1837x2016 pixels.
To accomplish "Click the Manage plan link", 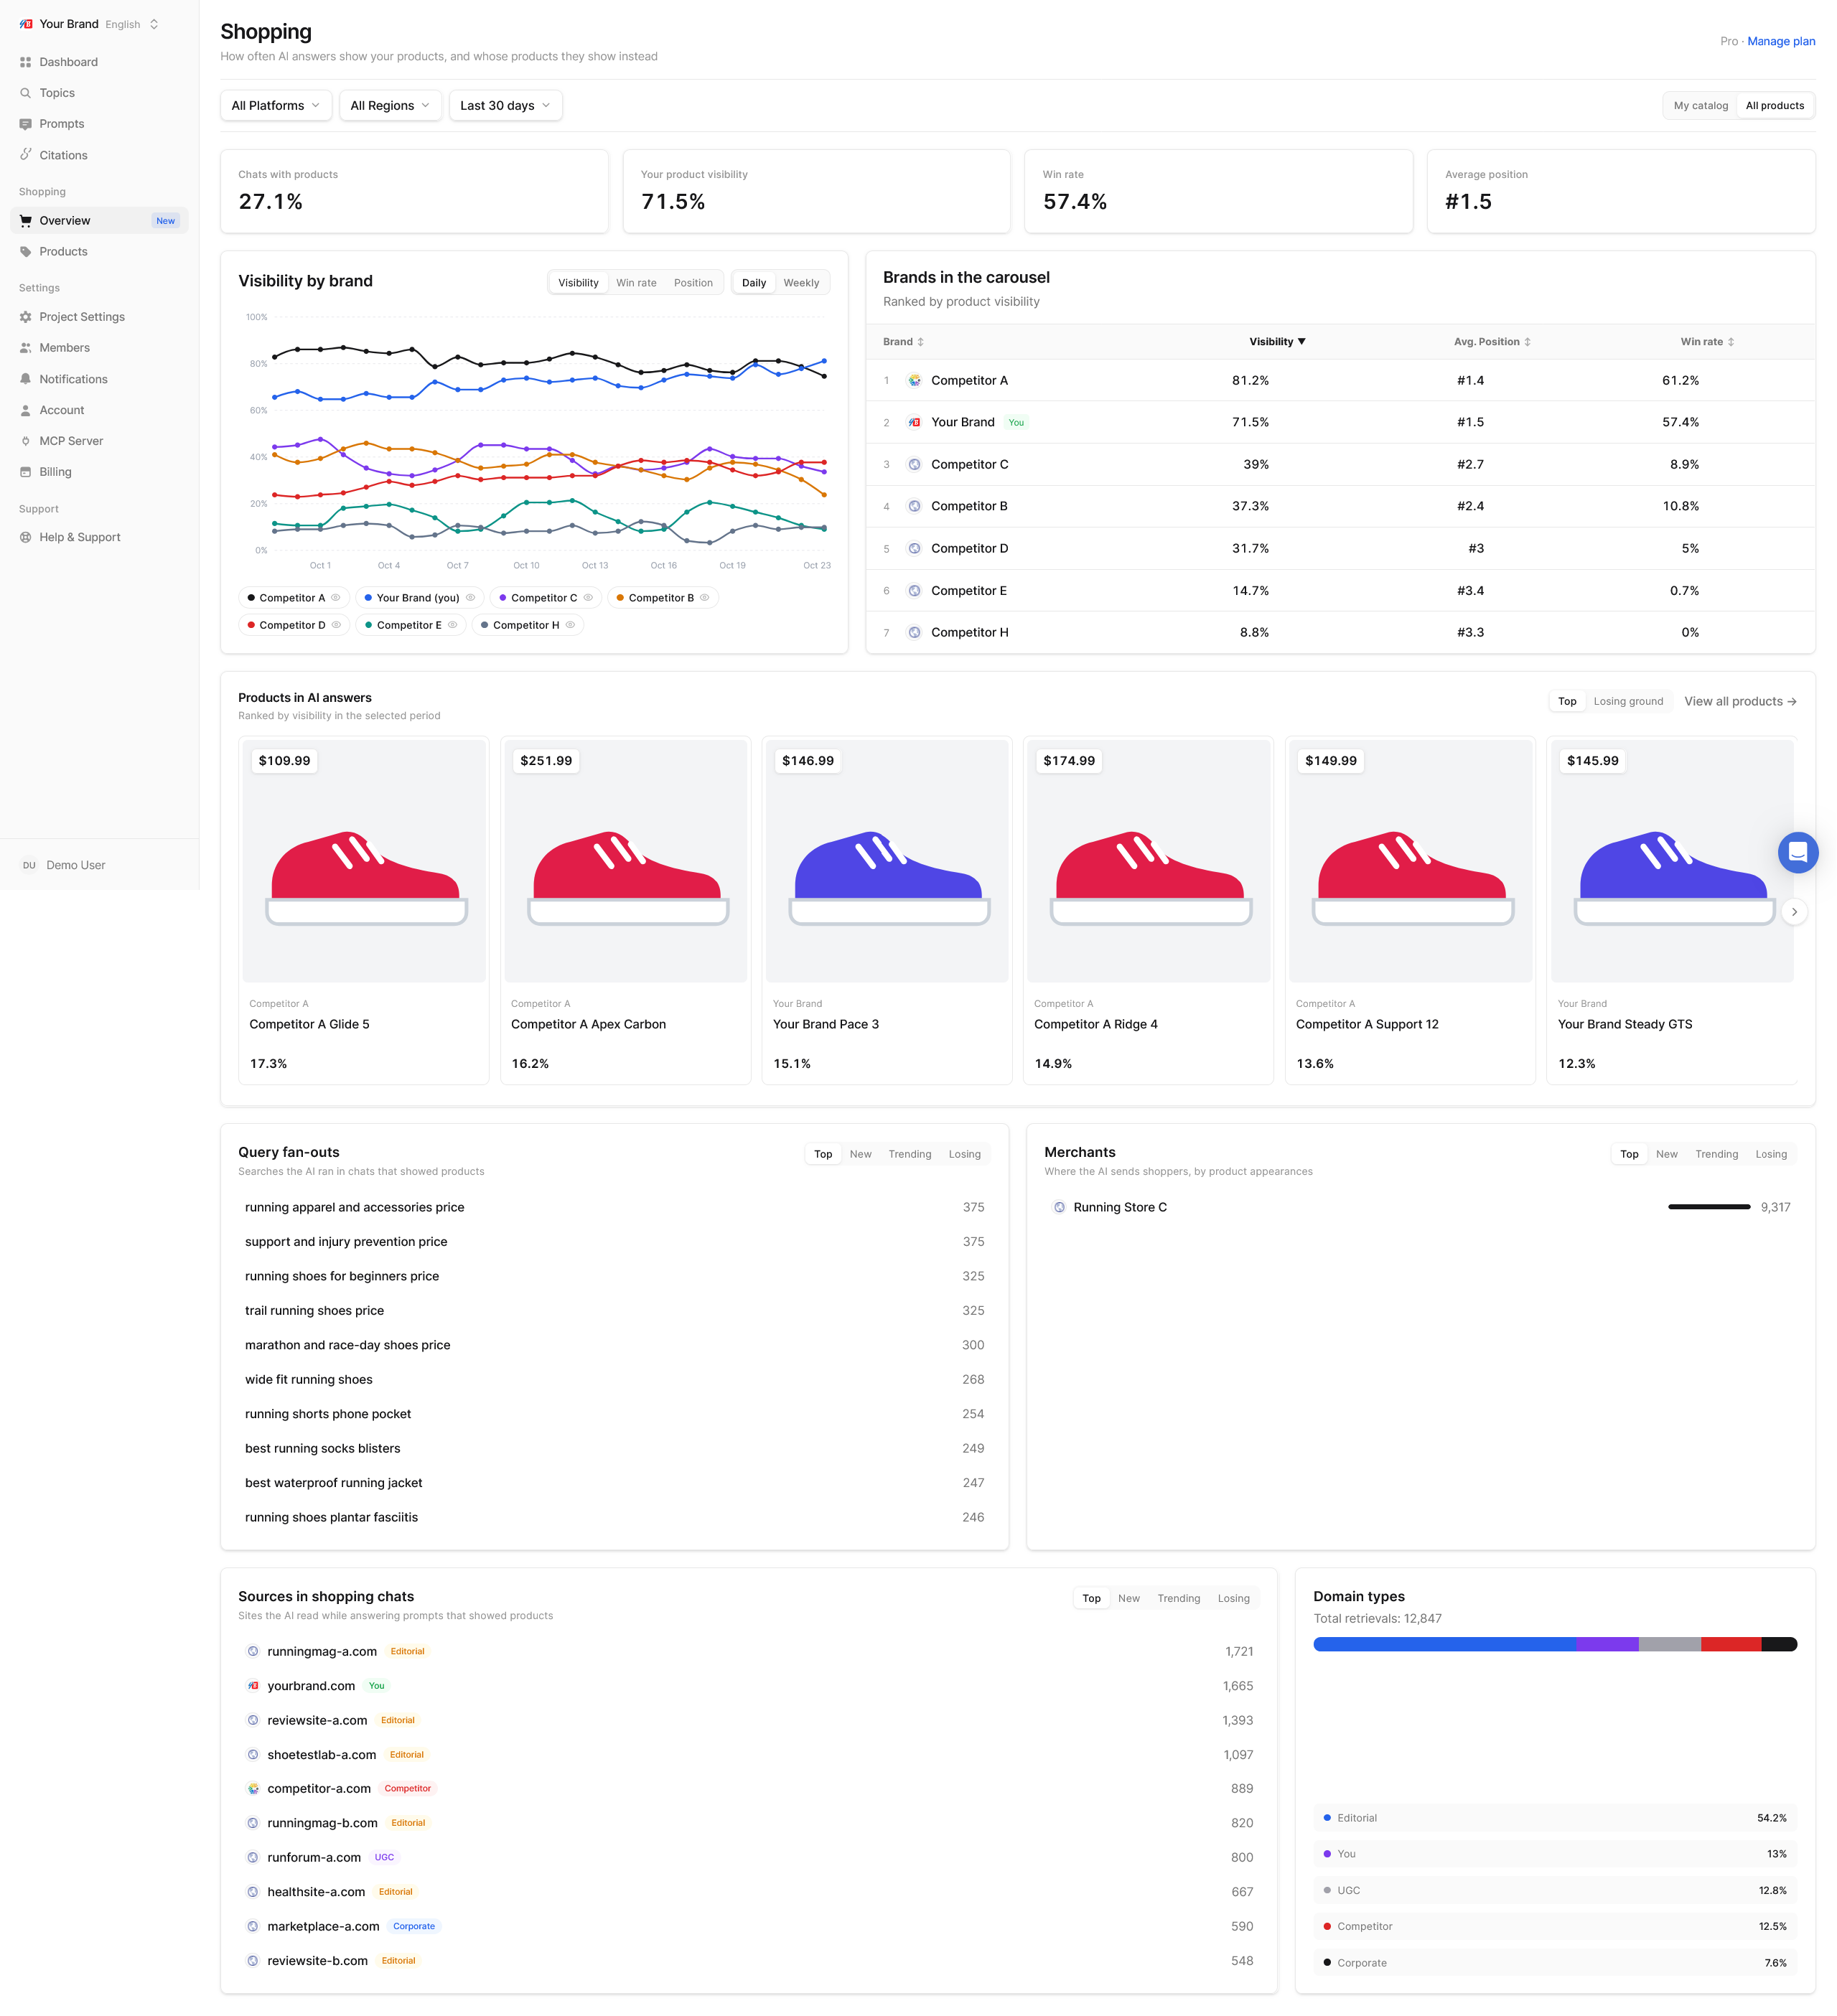I will pos(1781,41).
